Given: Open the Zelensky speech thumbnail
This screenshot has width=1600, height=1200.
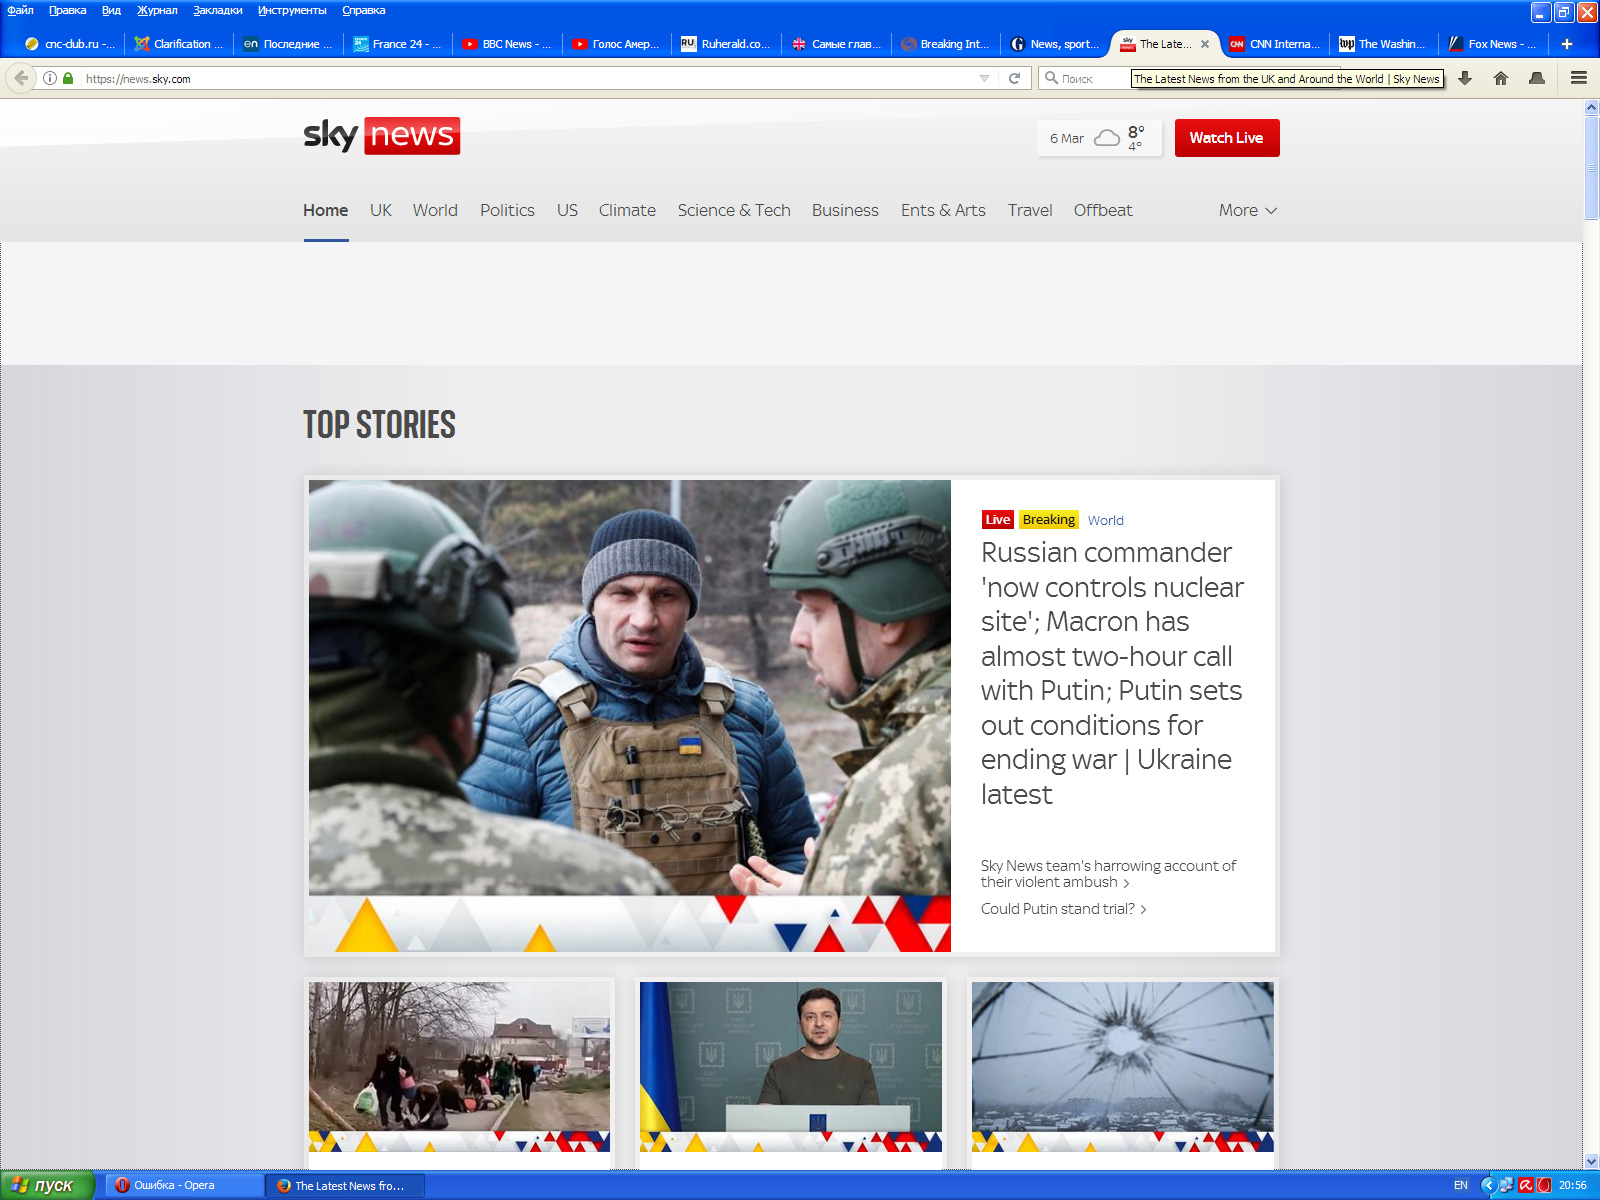Looking at the screenshot, I should (791, 1067).
